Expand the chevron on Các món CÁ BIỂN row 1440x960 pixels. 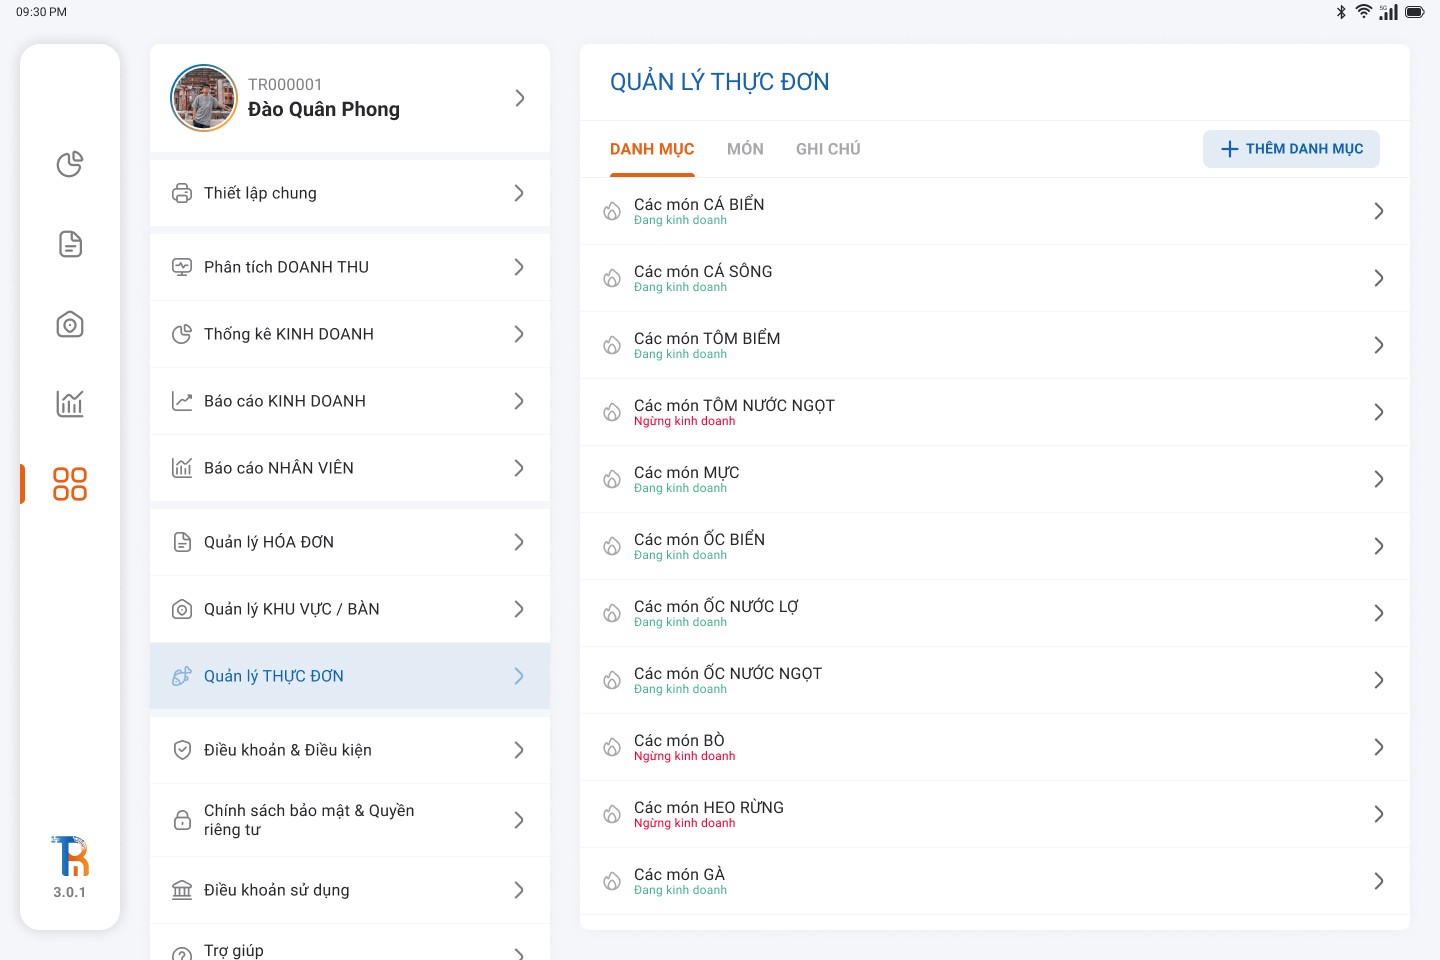pos(1379,211)
